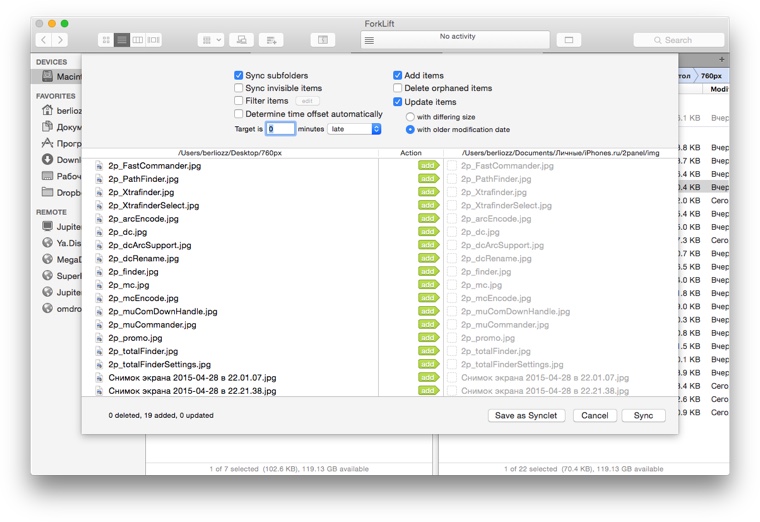Image resolution: width=760 pixels, height=522 pixels.
Task: Switch to cover flow view mode
Action: (154, 40)
